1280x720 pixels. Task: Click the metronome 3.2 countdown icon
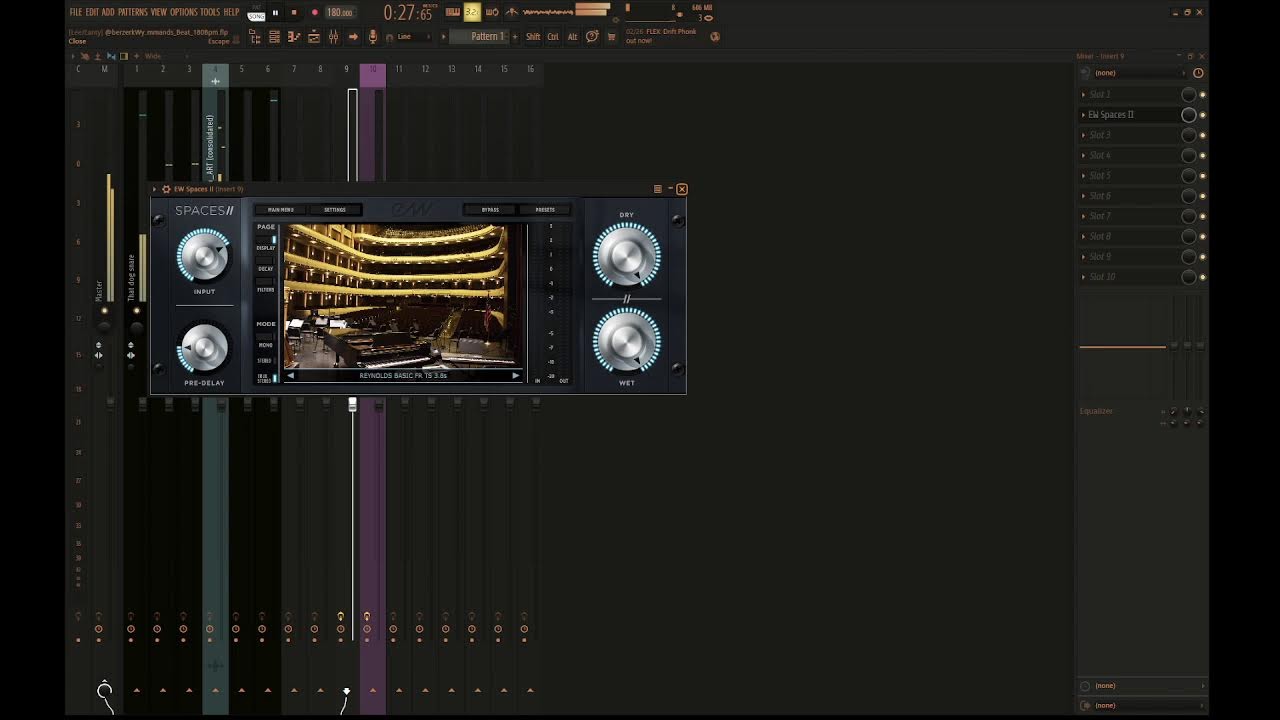pos(472,12)
